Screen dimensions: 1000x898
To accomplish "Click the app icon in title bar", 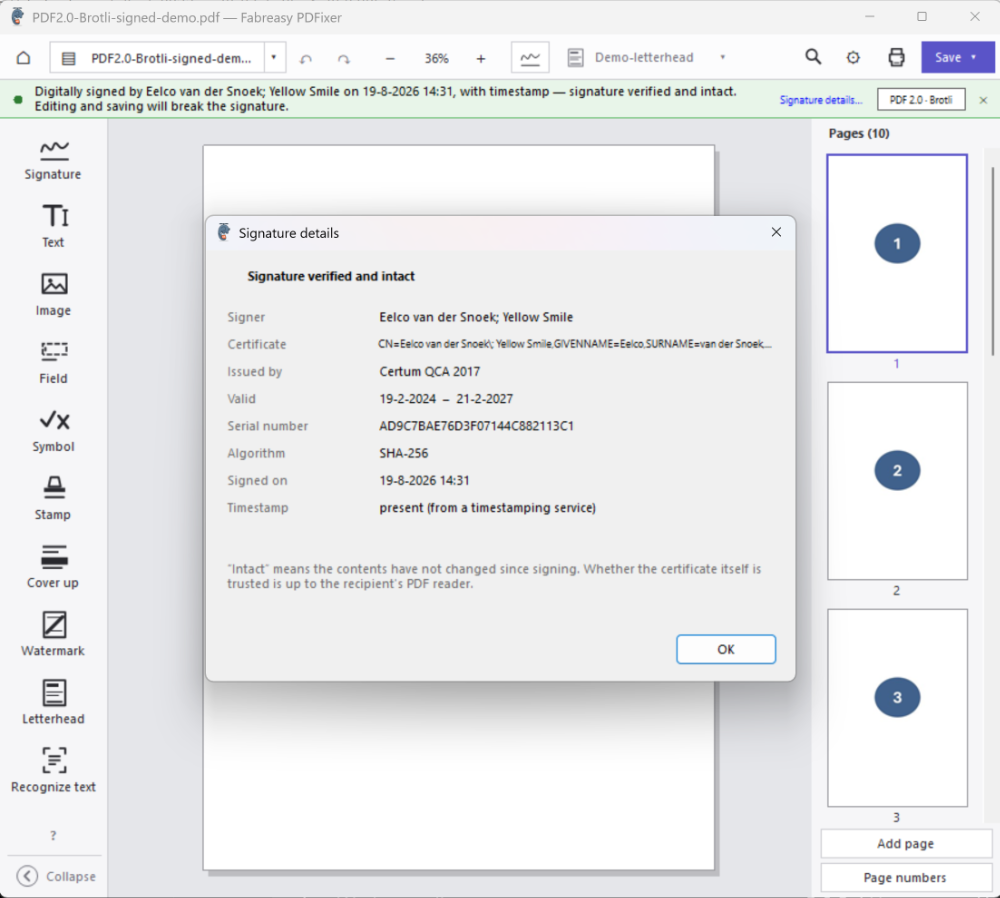I will coord(18,17).
